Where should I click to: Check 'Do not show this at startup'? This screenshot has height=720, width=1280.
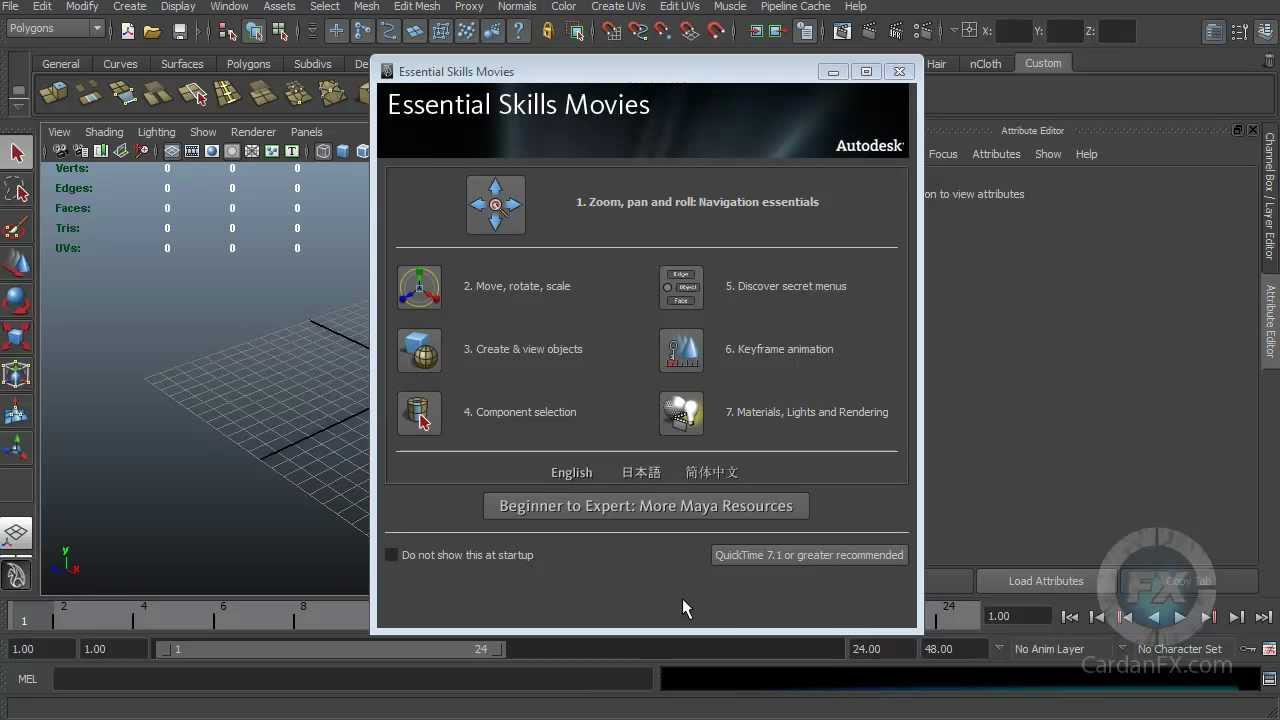coord(392,555)
